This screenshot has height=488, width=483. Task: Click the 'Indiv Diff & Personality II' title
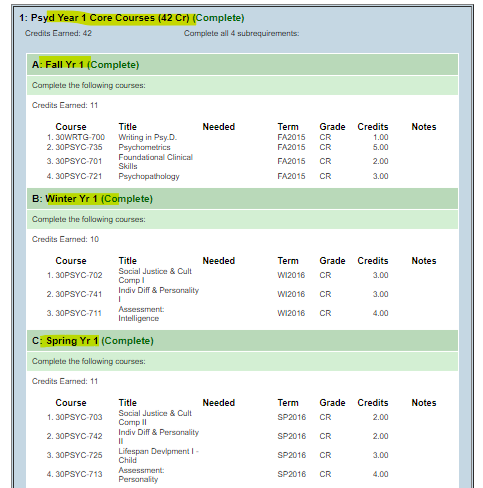[159, 437]
